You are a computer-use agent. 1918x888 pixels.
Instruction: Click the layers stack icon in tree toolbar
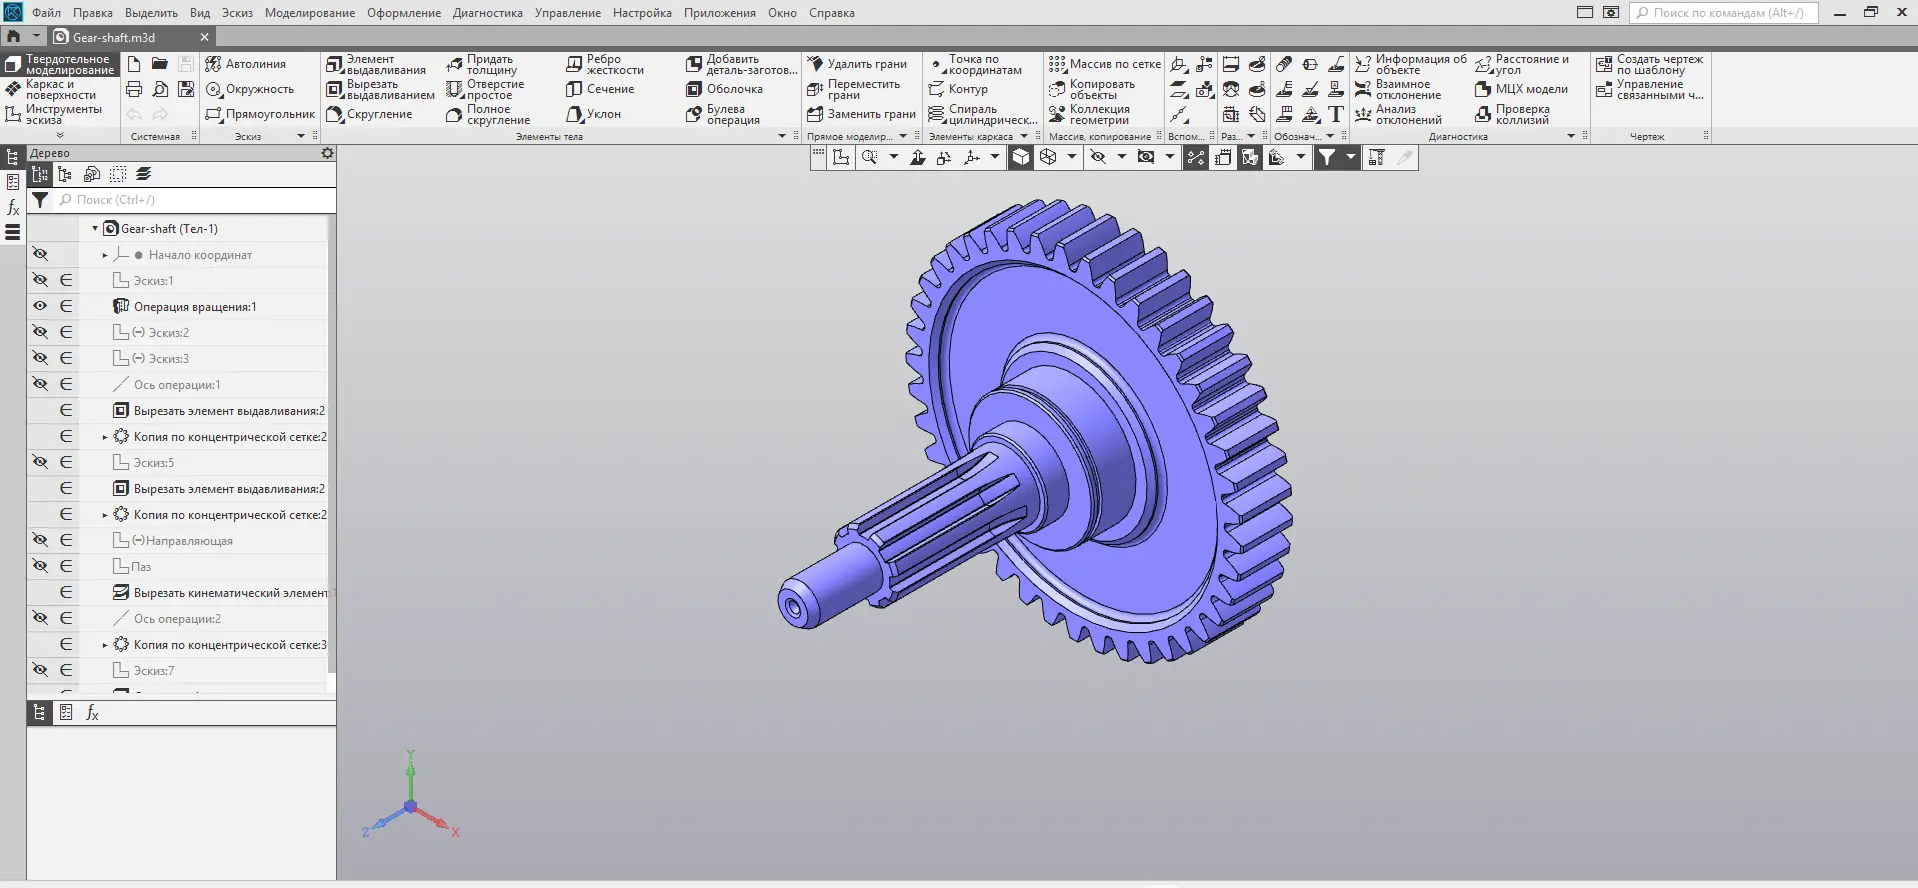144,174
